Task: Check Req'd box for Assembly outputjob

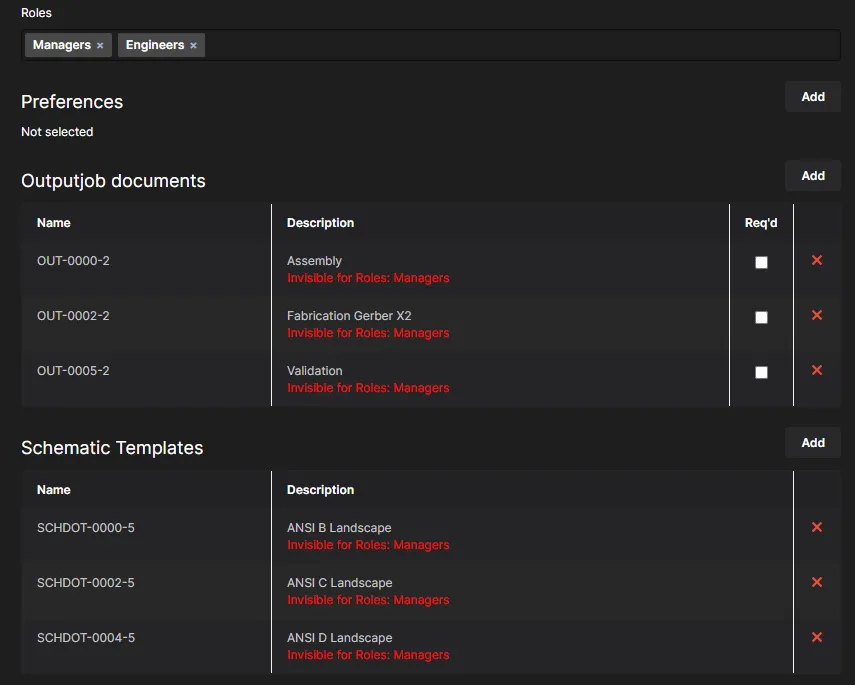Action: pos(761,262)
